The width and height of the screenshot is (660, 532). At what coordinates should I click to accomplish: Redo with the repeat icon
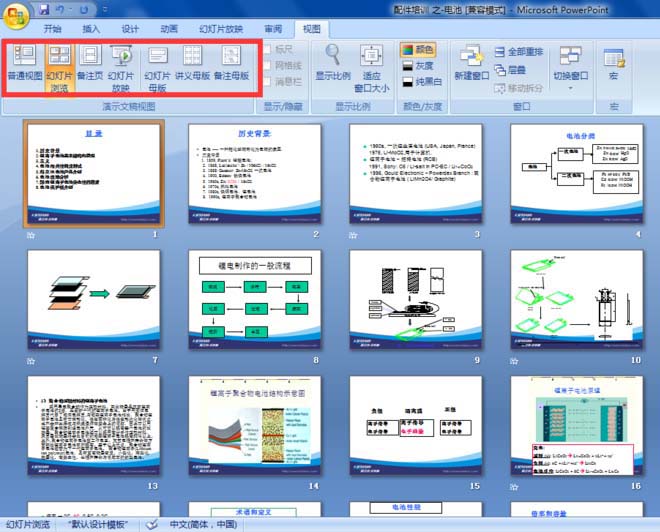84,9
